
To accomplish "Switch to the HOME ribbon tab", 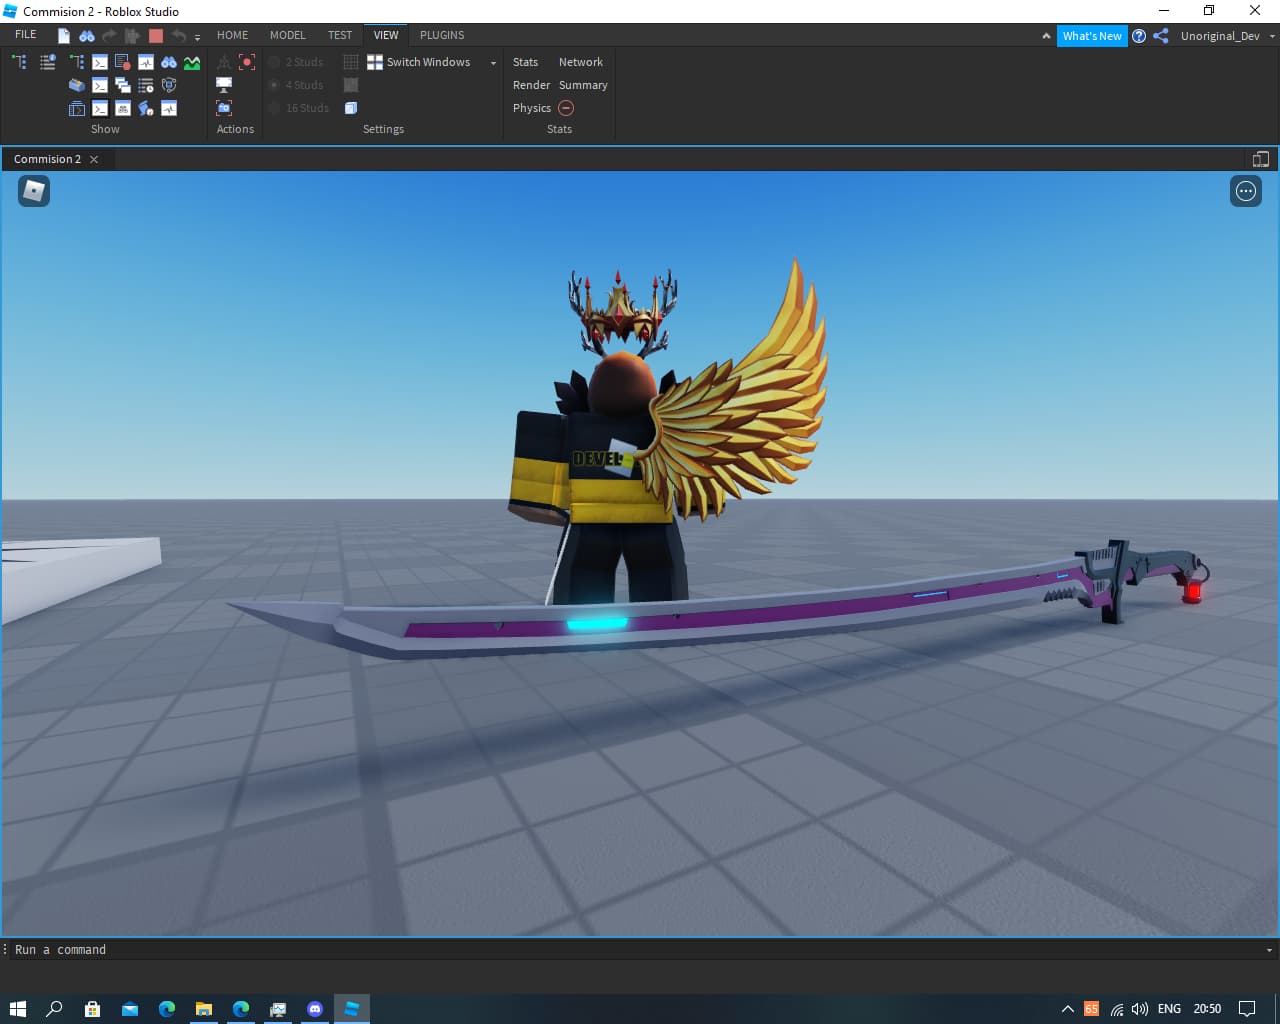I will 233,35.
